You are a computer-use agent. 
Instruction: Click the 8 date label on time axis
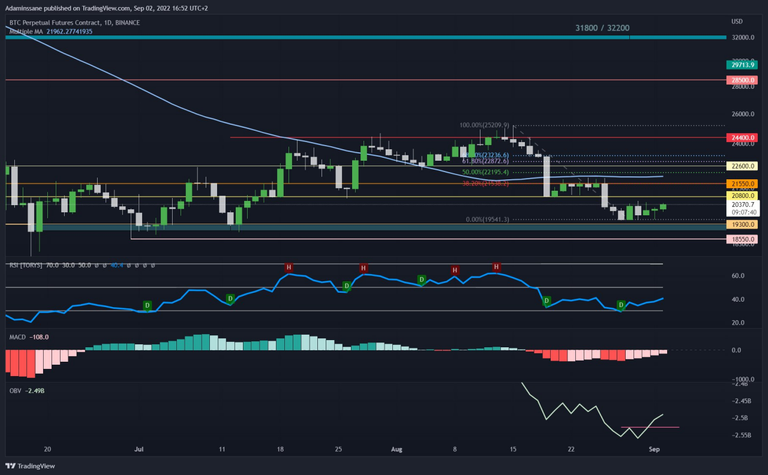[x=455, y=449]
